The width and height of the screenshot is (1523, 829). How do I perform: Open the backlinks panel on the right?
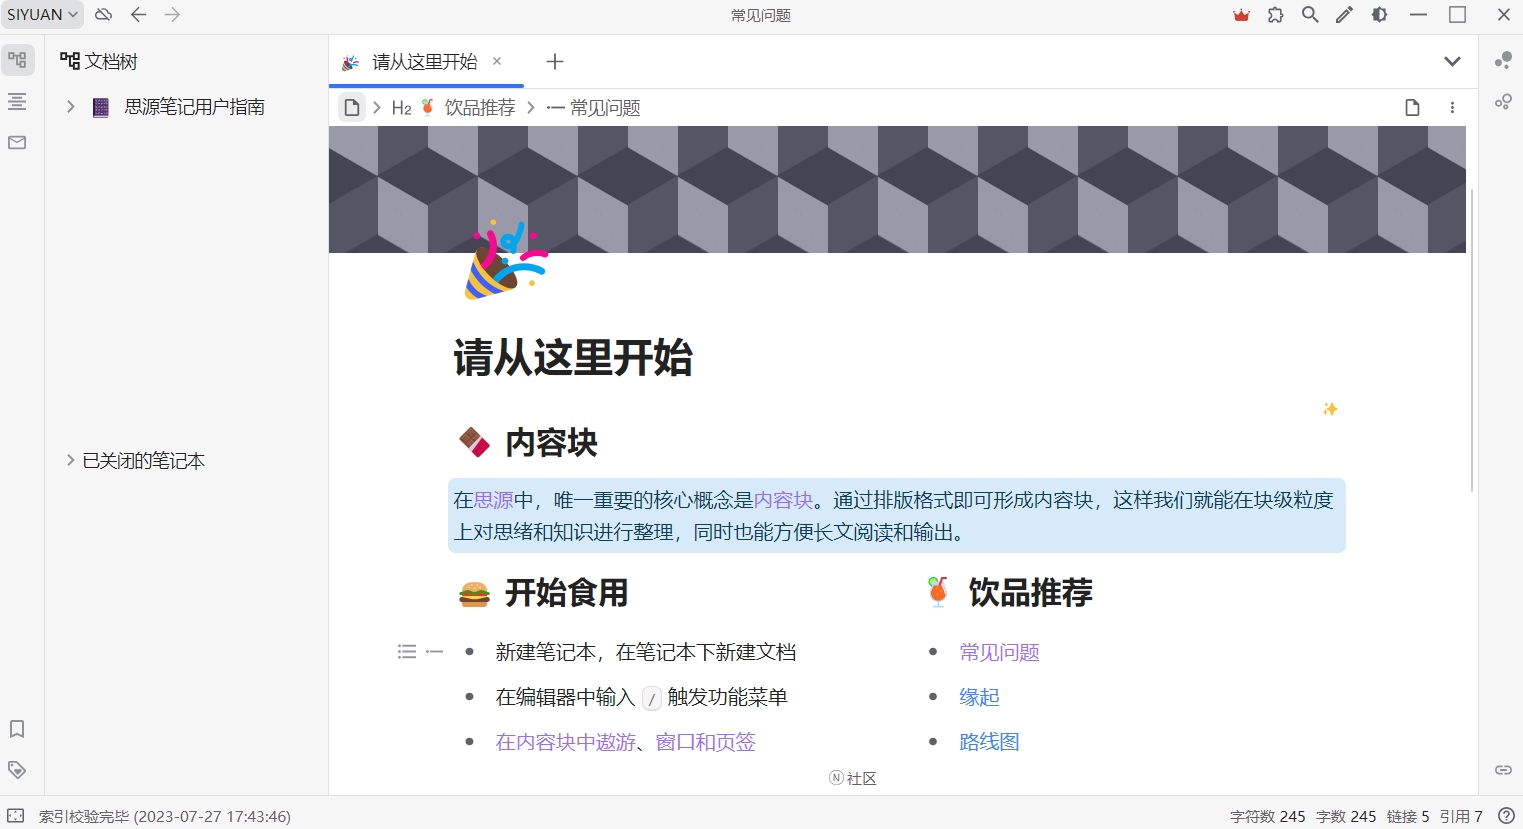click(x=1503, y=769)
